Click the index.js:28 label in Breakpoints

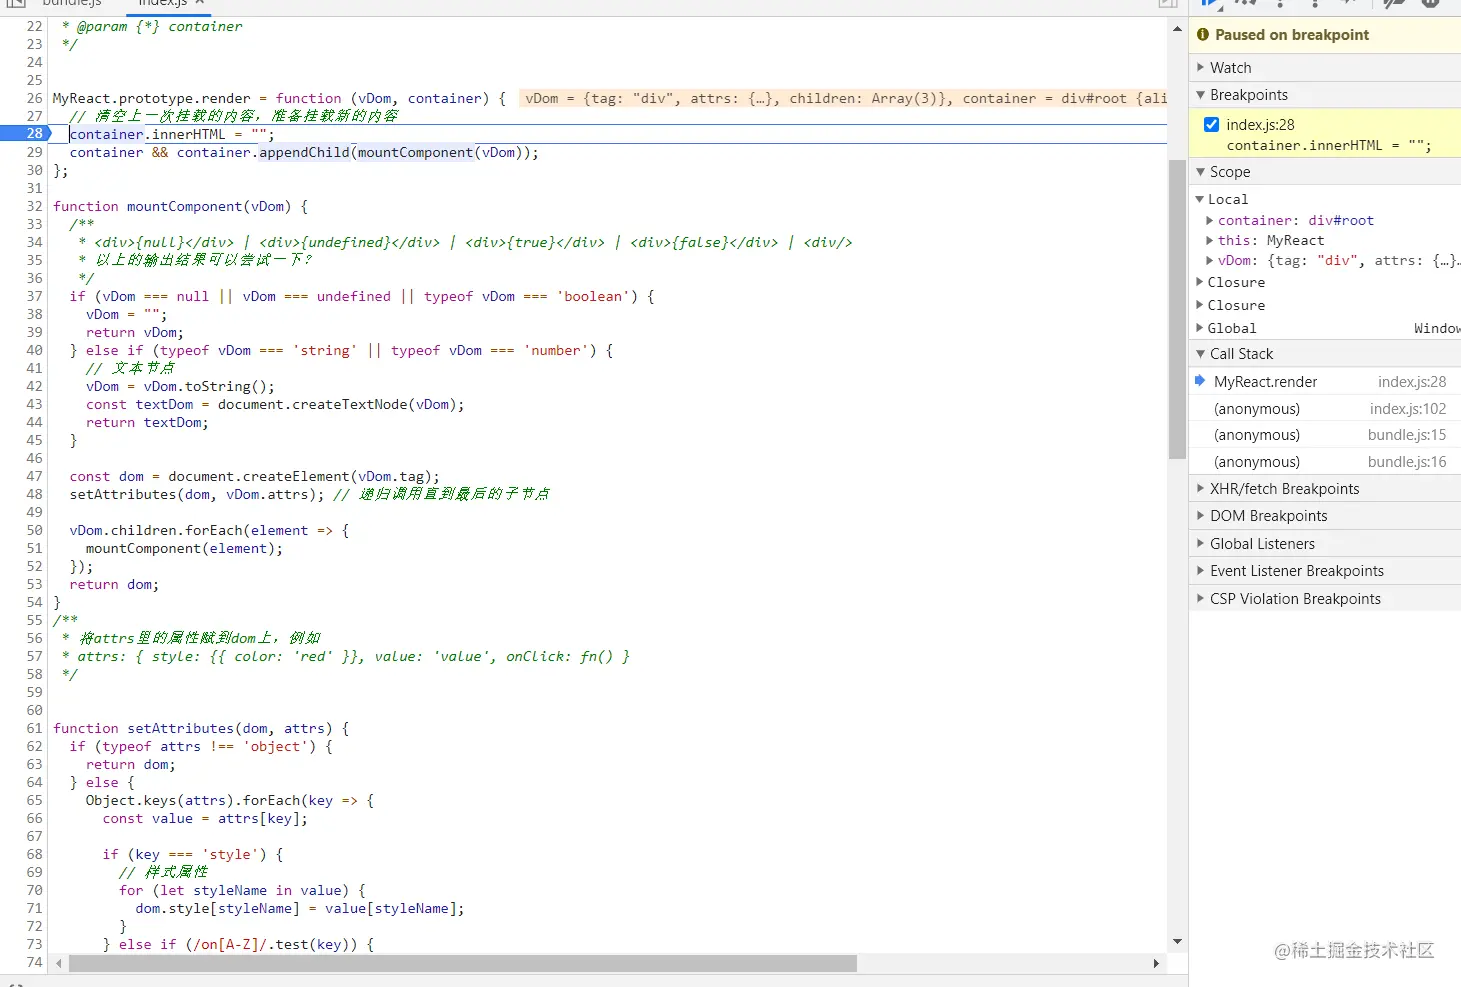pyautogui.click(x=1260, y=125)
